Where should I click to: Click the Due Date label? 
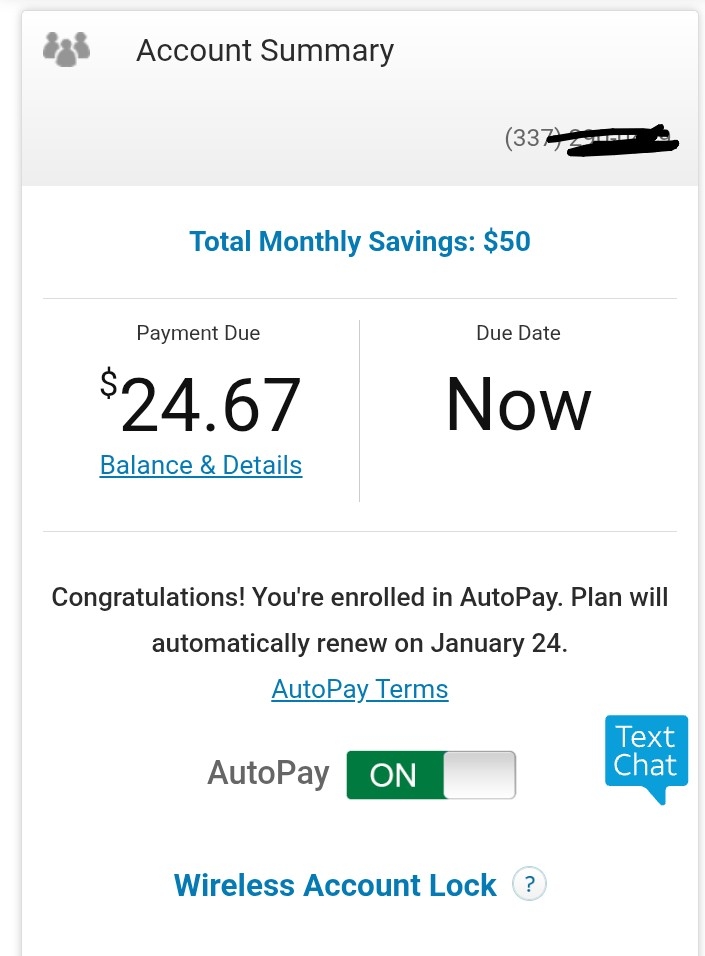(518, 333)
